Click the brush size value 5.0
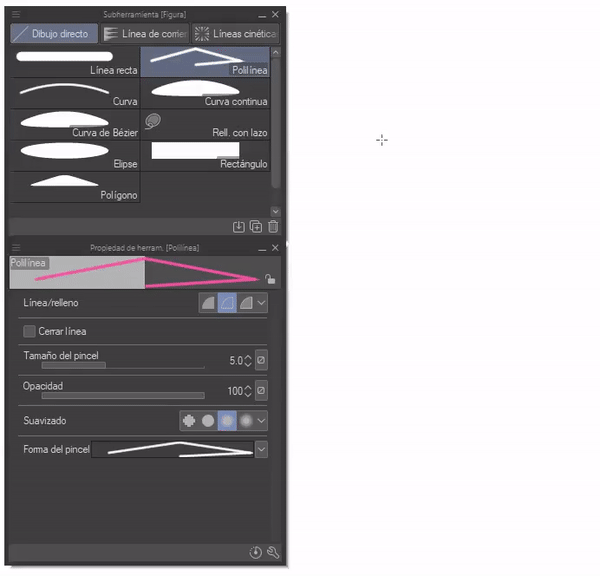This screenshot has width=600, height=576. pyautogui.click(x=236, y=361)
